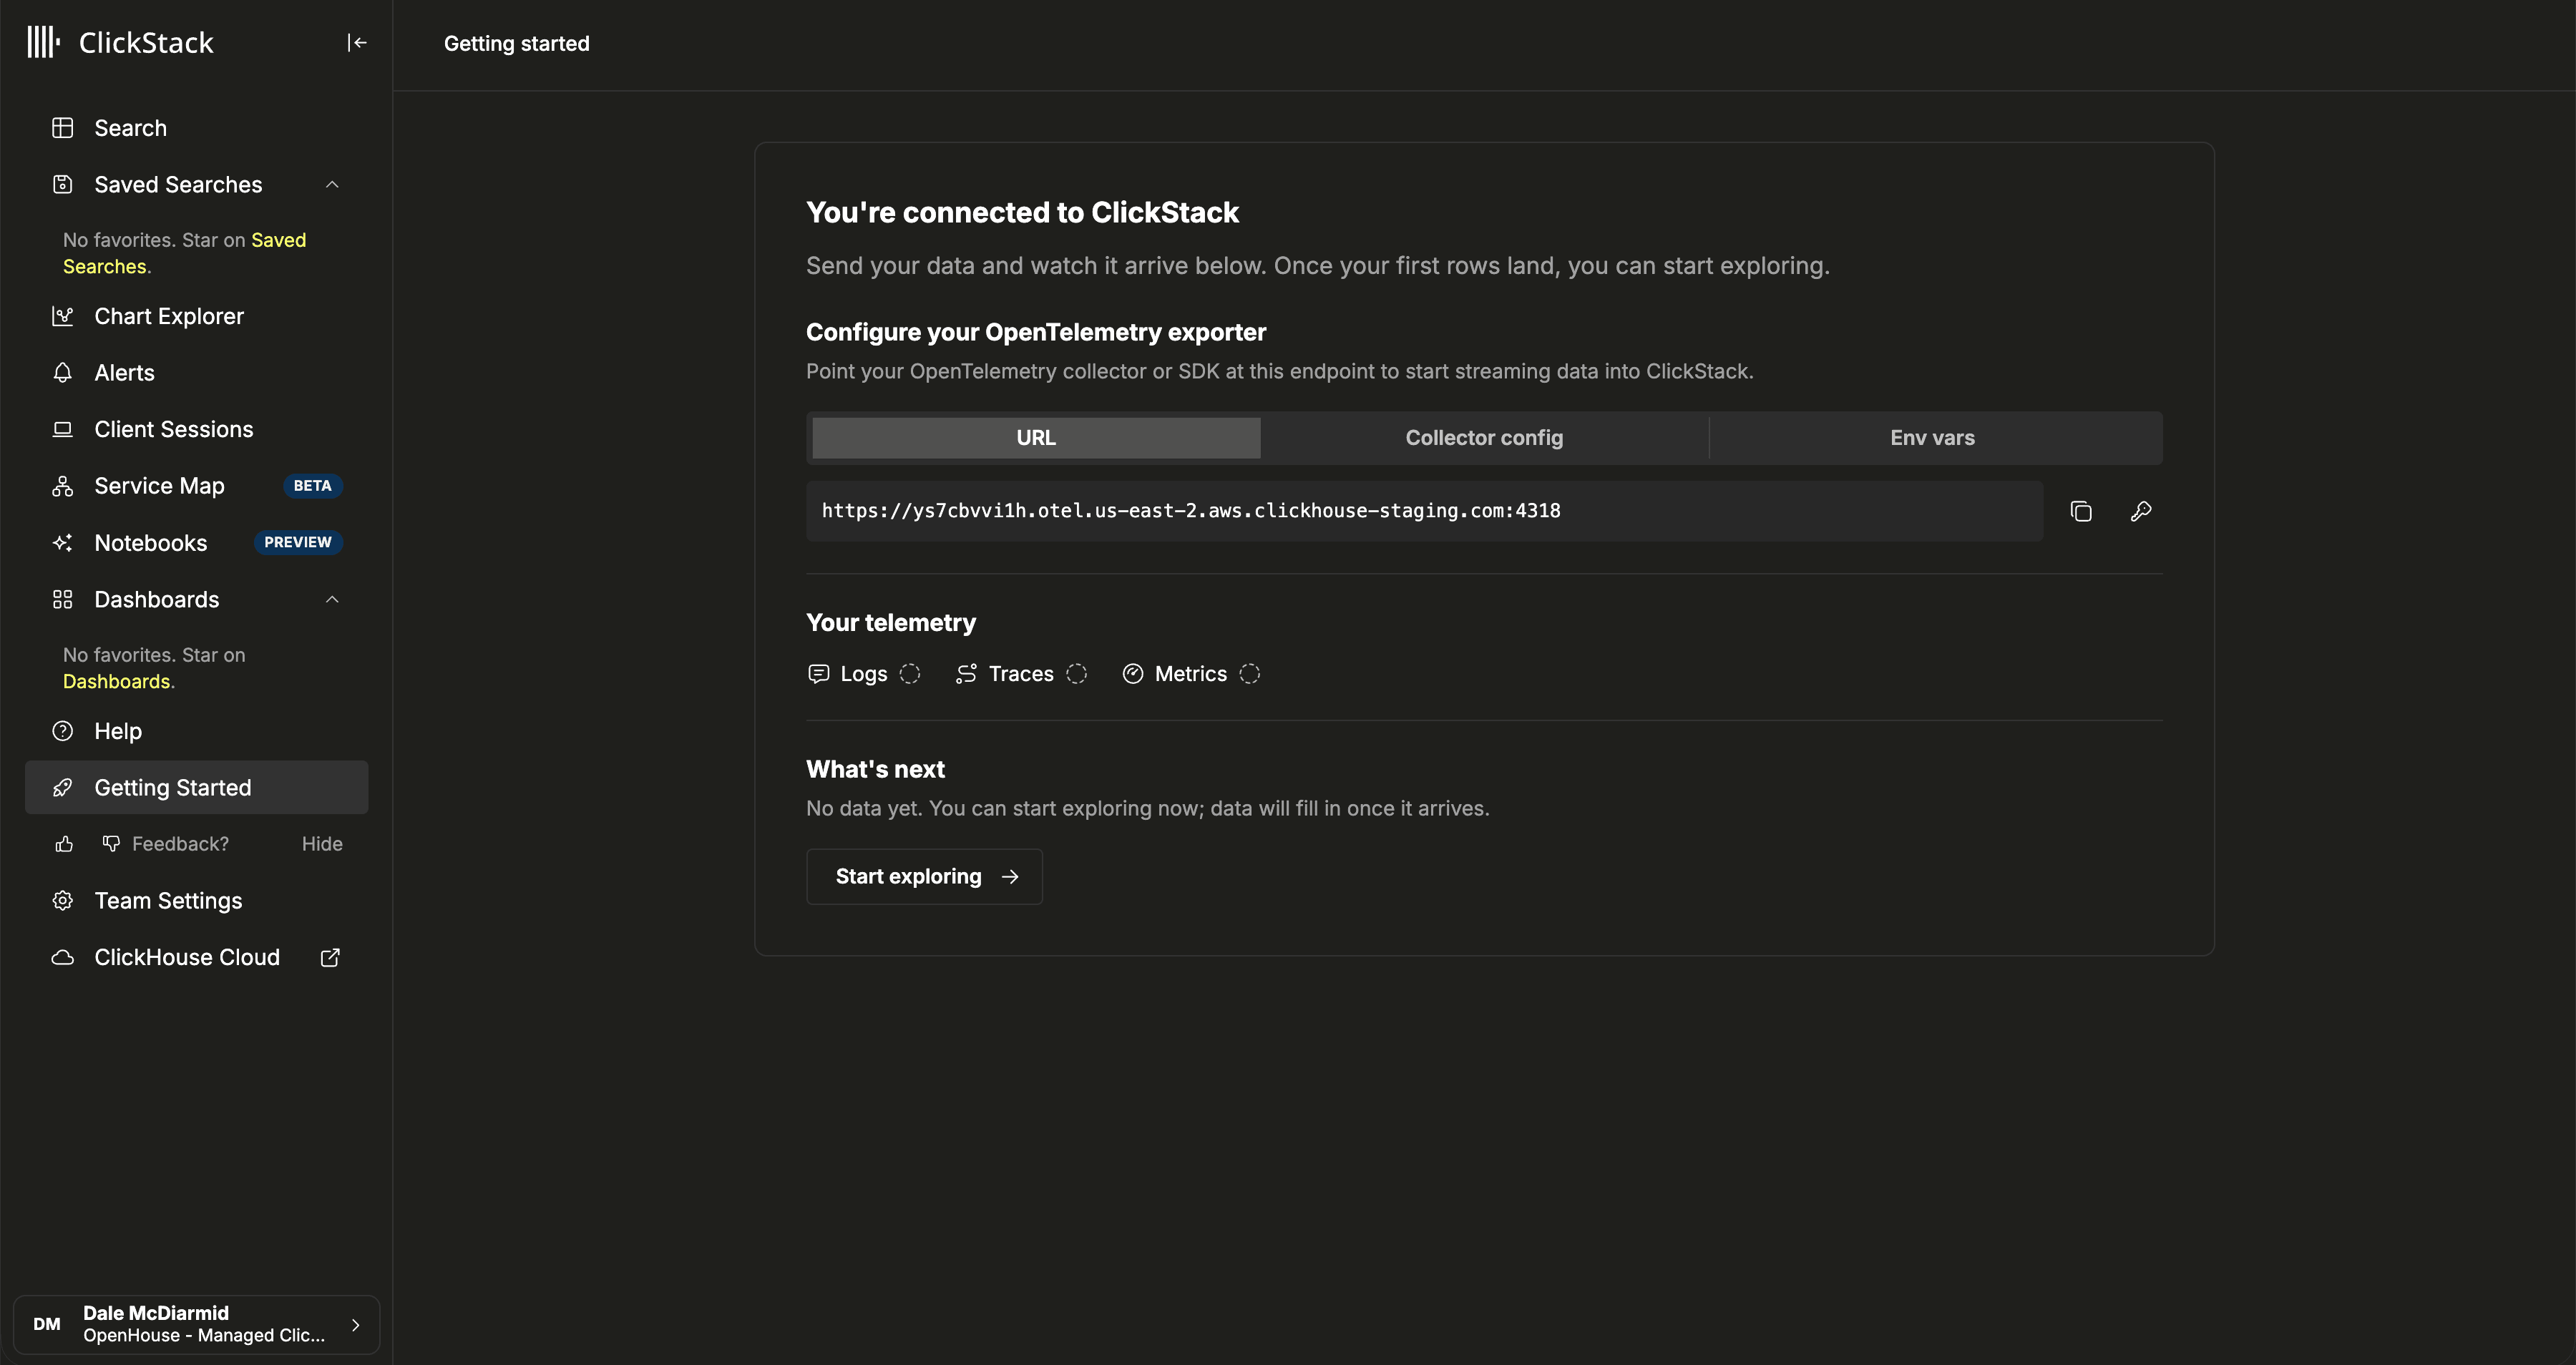Click the Service Map nodes icon
The image size is (2576, 1365).
[x=63, y=486]
